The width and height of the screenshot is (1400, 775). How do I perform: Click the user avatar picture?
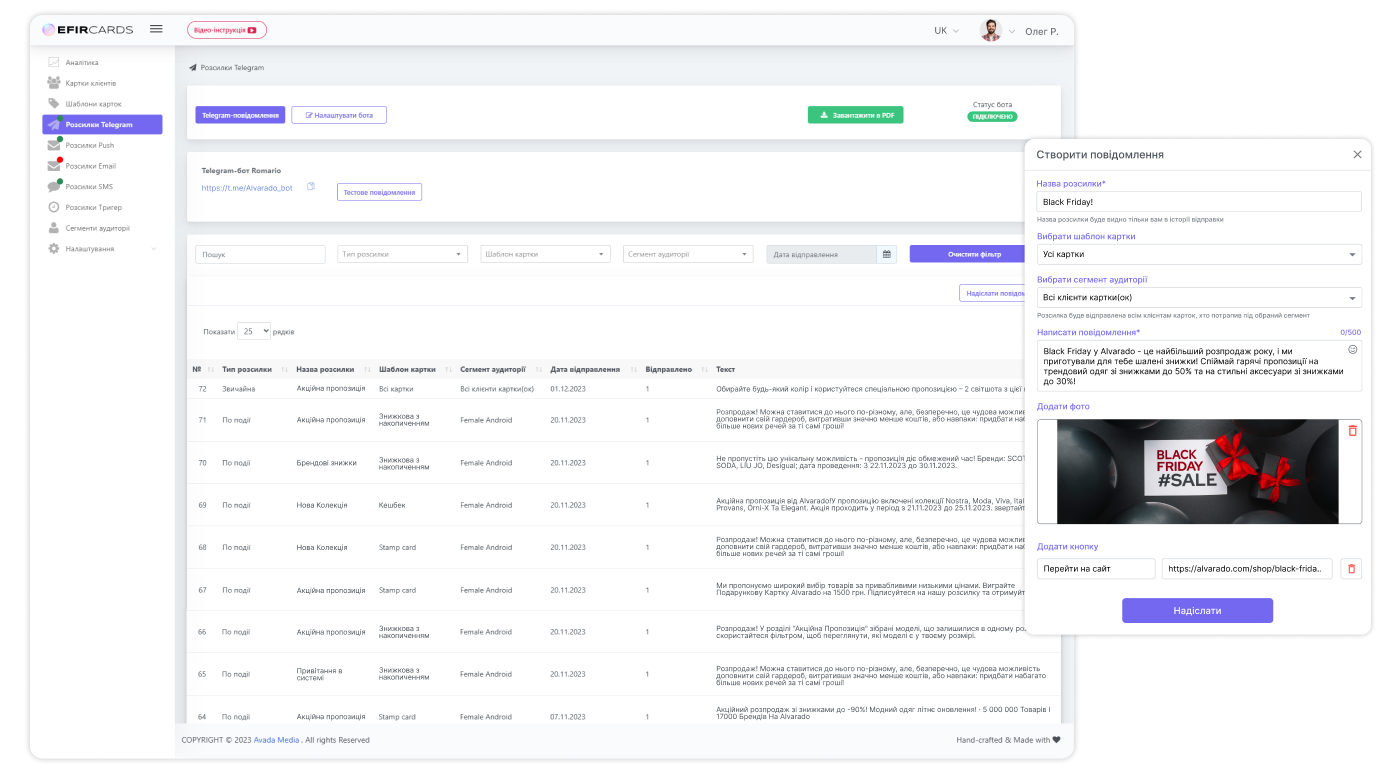pos(990,31)
